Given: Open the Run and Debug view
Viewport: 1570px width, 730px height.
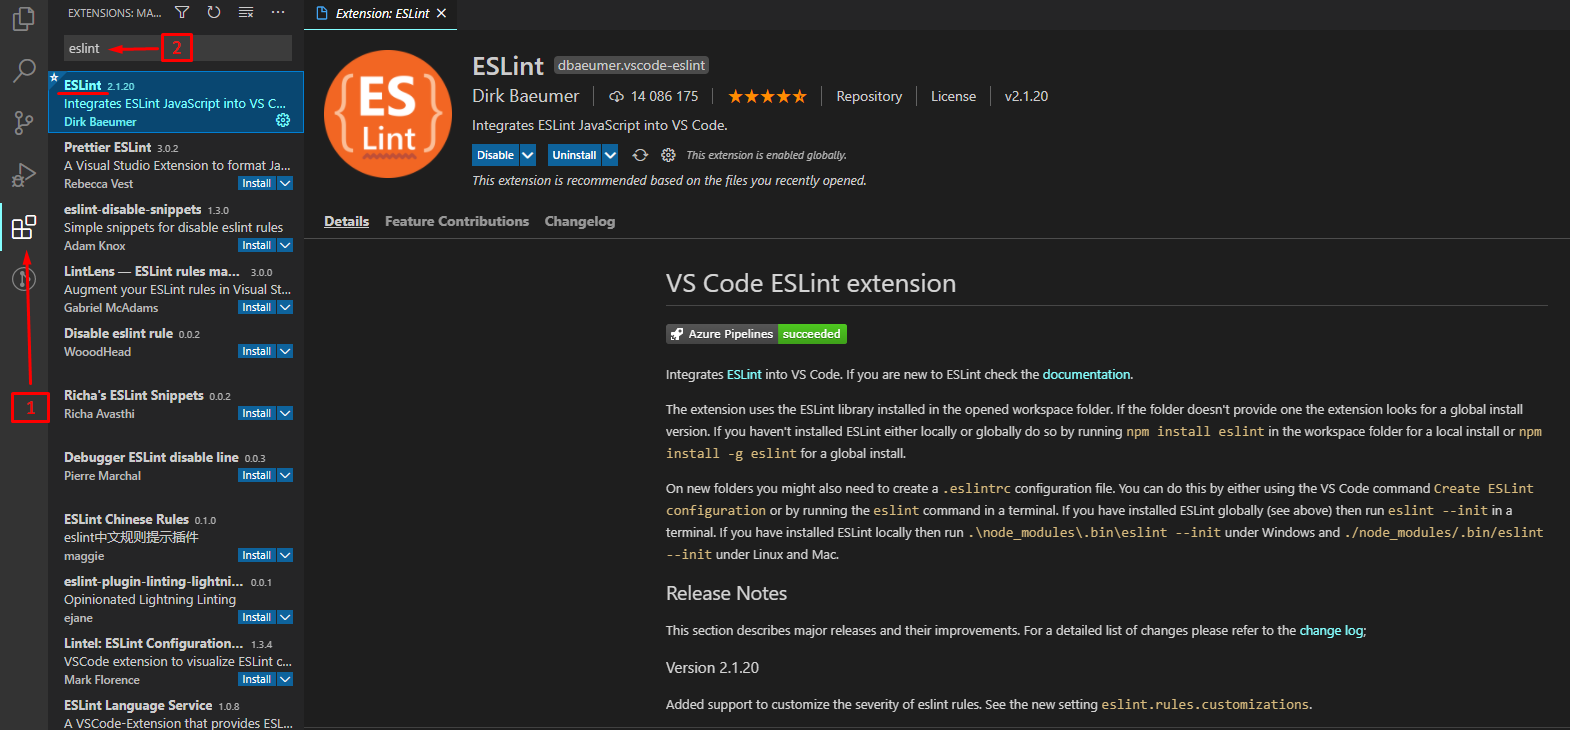Looking at the screenshot, I should (24, 174).
